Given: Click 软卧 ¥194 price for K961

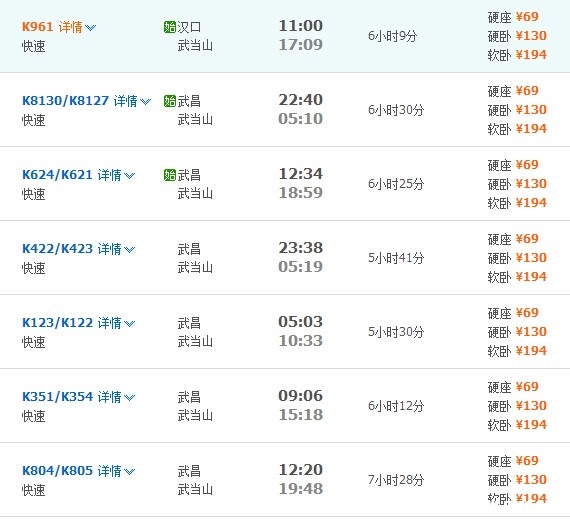Looking at the screenshot, I should coord(517,55).
